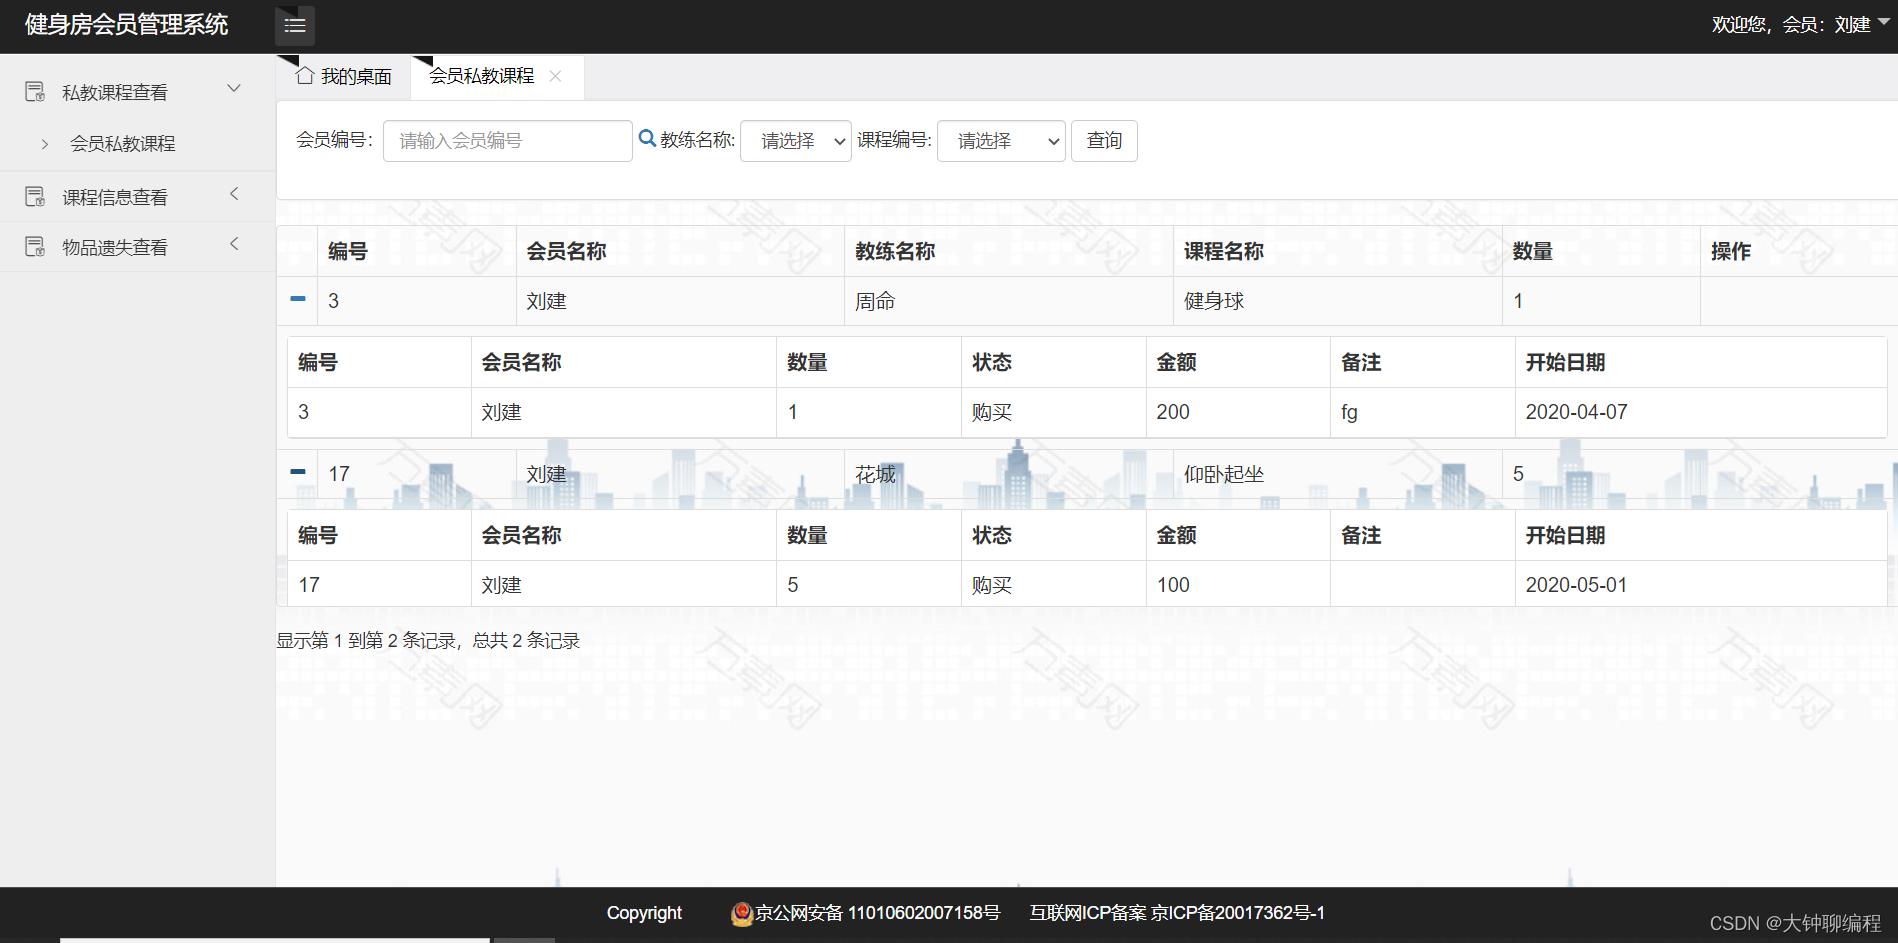Image resolution: width=1898 pixels, height=943 pixels.
Task: Open the 教练名称 dropdown
Action: point(795,141)
